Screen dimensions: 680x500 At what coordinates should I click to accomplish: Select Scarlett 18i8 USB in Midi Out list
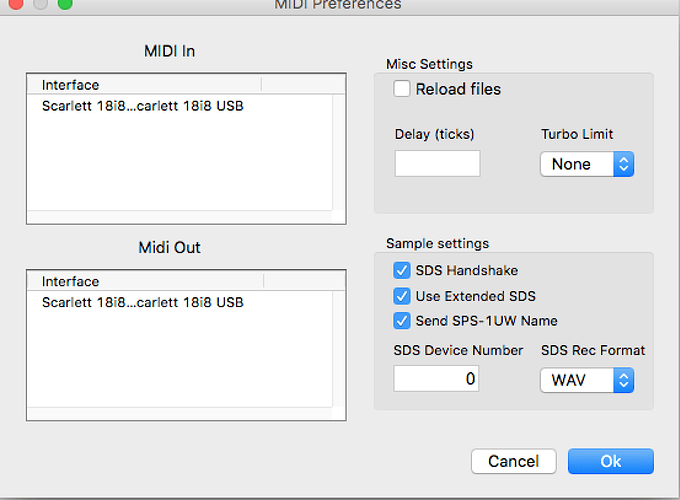[142, 302]
